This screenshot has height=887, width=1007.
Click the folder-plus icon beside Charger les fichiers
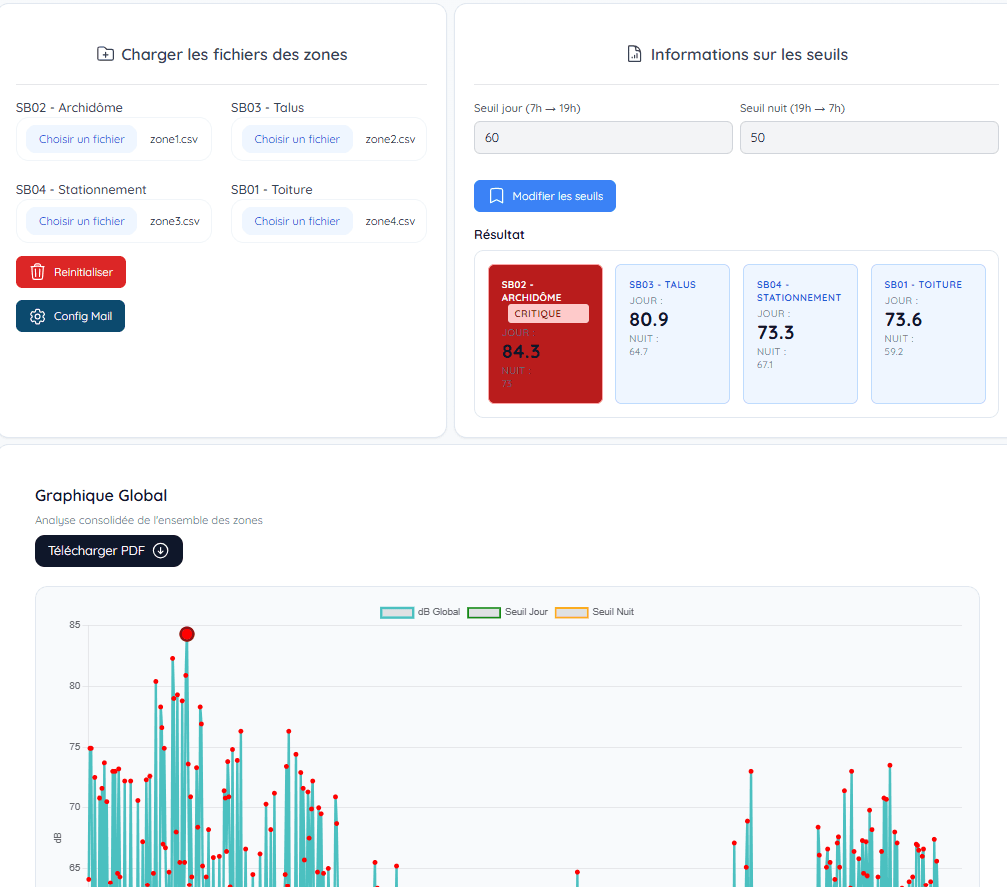click(105, 54)
